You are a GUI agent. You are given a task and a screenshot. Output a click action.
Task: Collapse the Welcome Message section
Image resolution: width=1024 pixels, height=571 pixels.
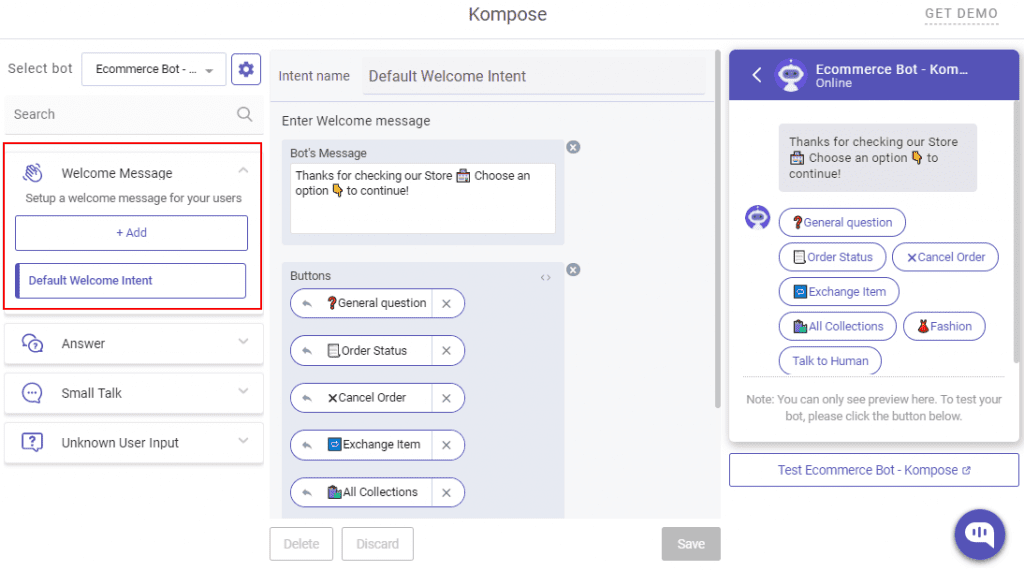pos(243,172)
